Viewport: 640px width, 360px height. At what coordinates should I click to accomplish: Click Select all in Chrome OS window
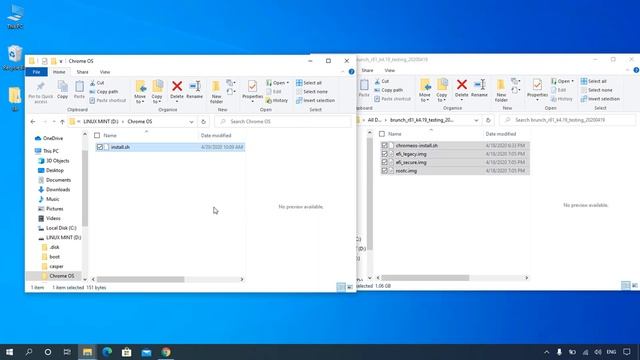tap(309, 83)
